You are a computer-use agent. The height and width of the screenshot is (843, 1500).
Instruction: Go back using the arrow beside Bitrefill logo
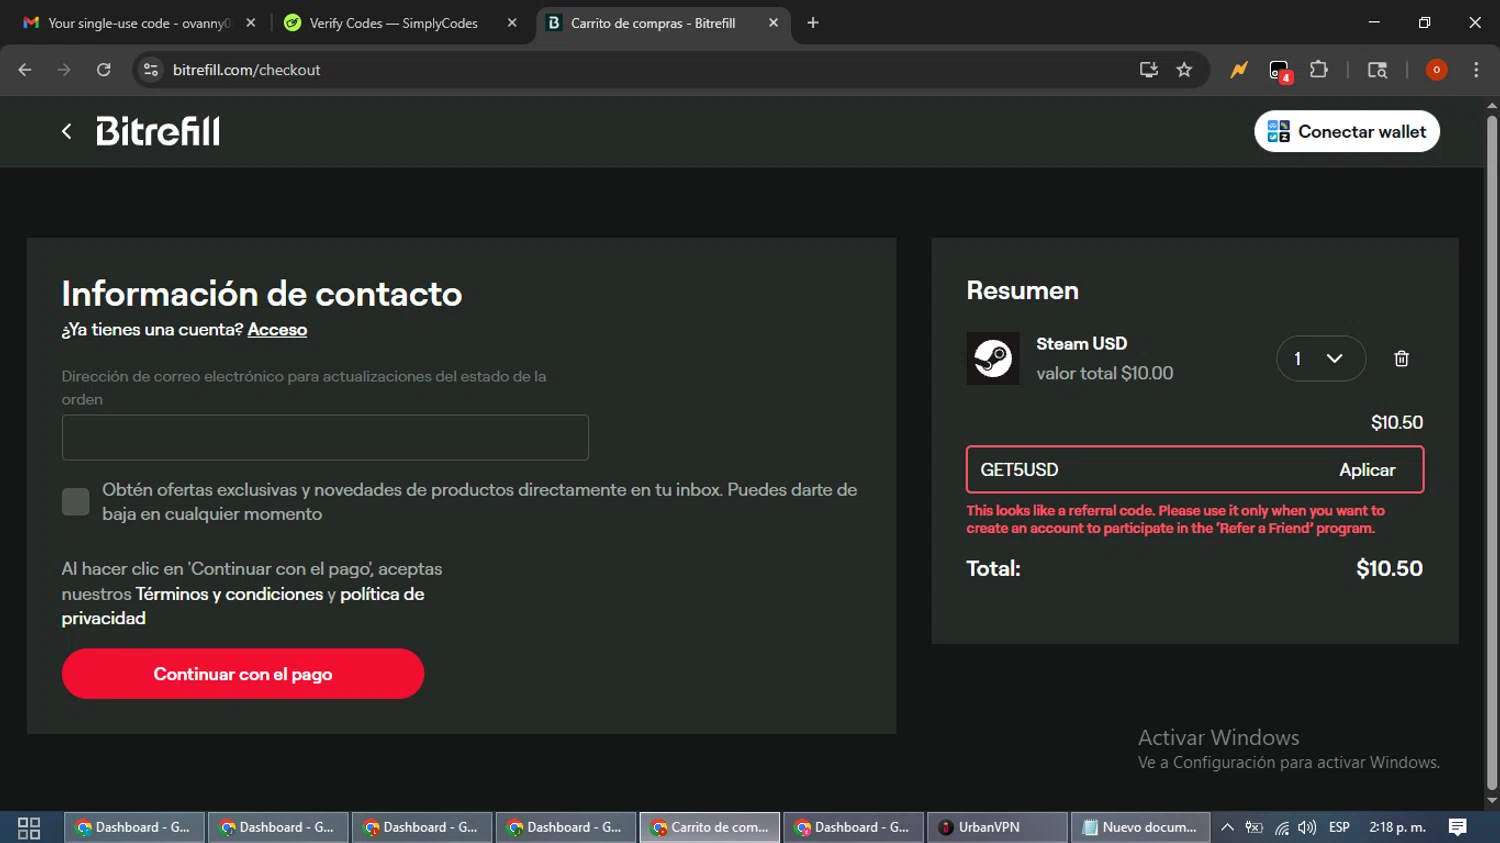pos(67,131)
